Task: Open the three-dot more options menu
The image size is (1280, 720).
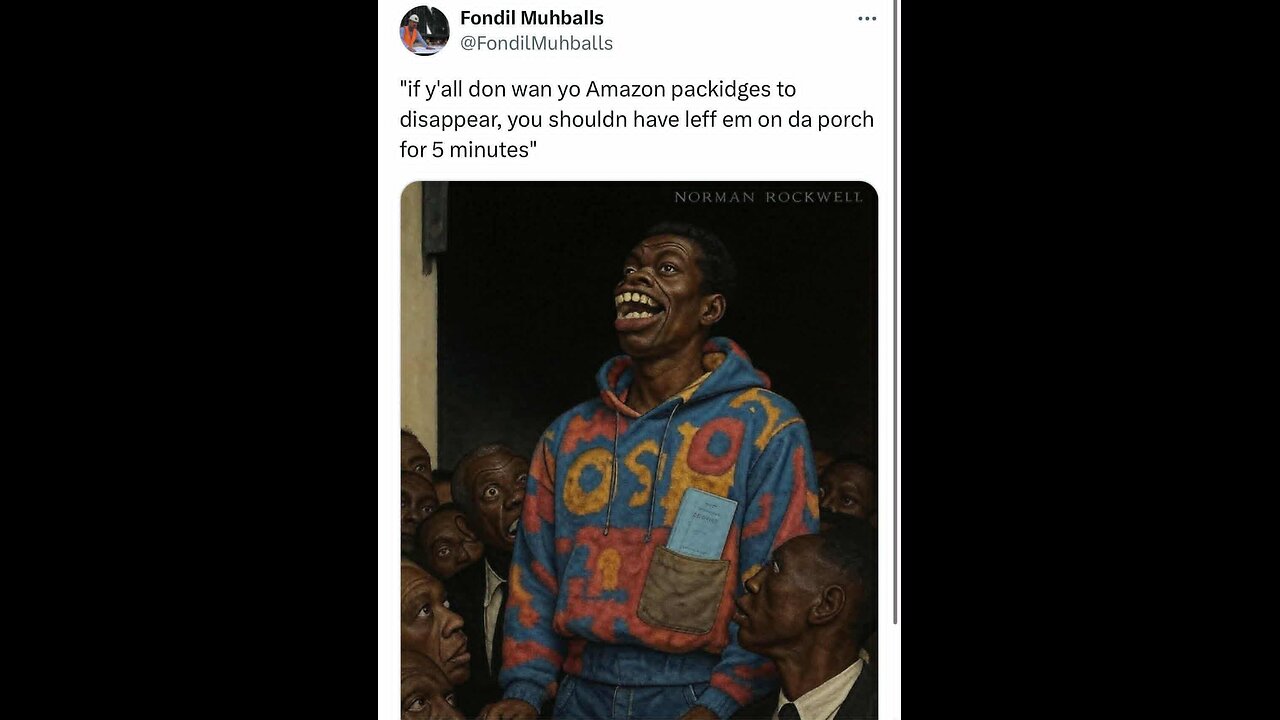Action: coord(867,19)
